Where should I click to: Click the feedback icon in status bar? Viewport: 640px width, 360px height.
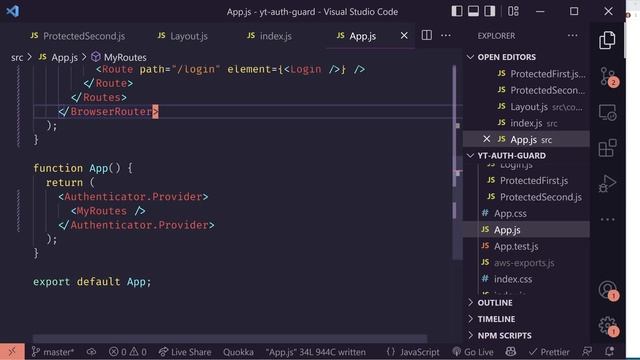[x=587, y=351]
